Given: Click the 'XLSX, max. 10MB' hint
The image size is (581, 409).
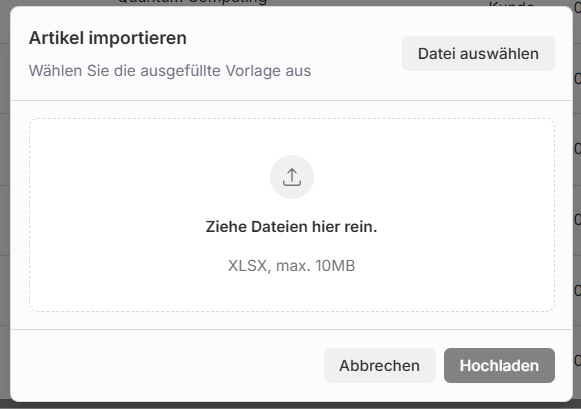Looking at the screenshot, I should [x=291, y=266].
